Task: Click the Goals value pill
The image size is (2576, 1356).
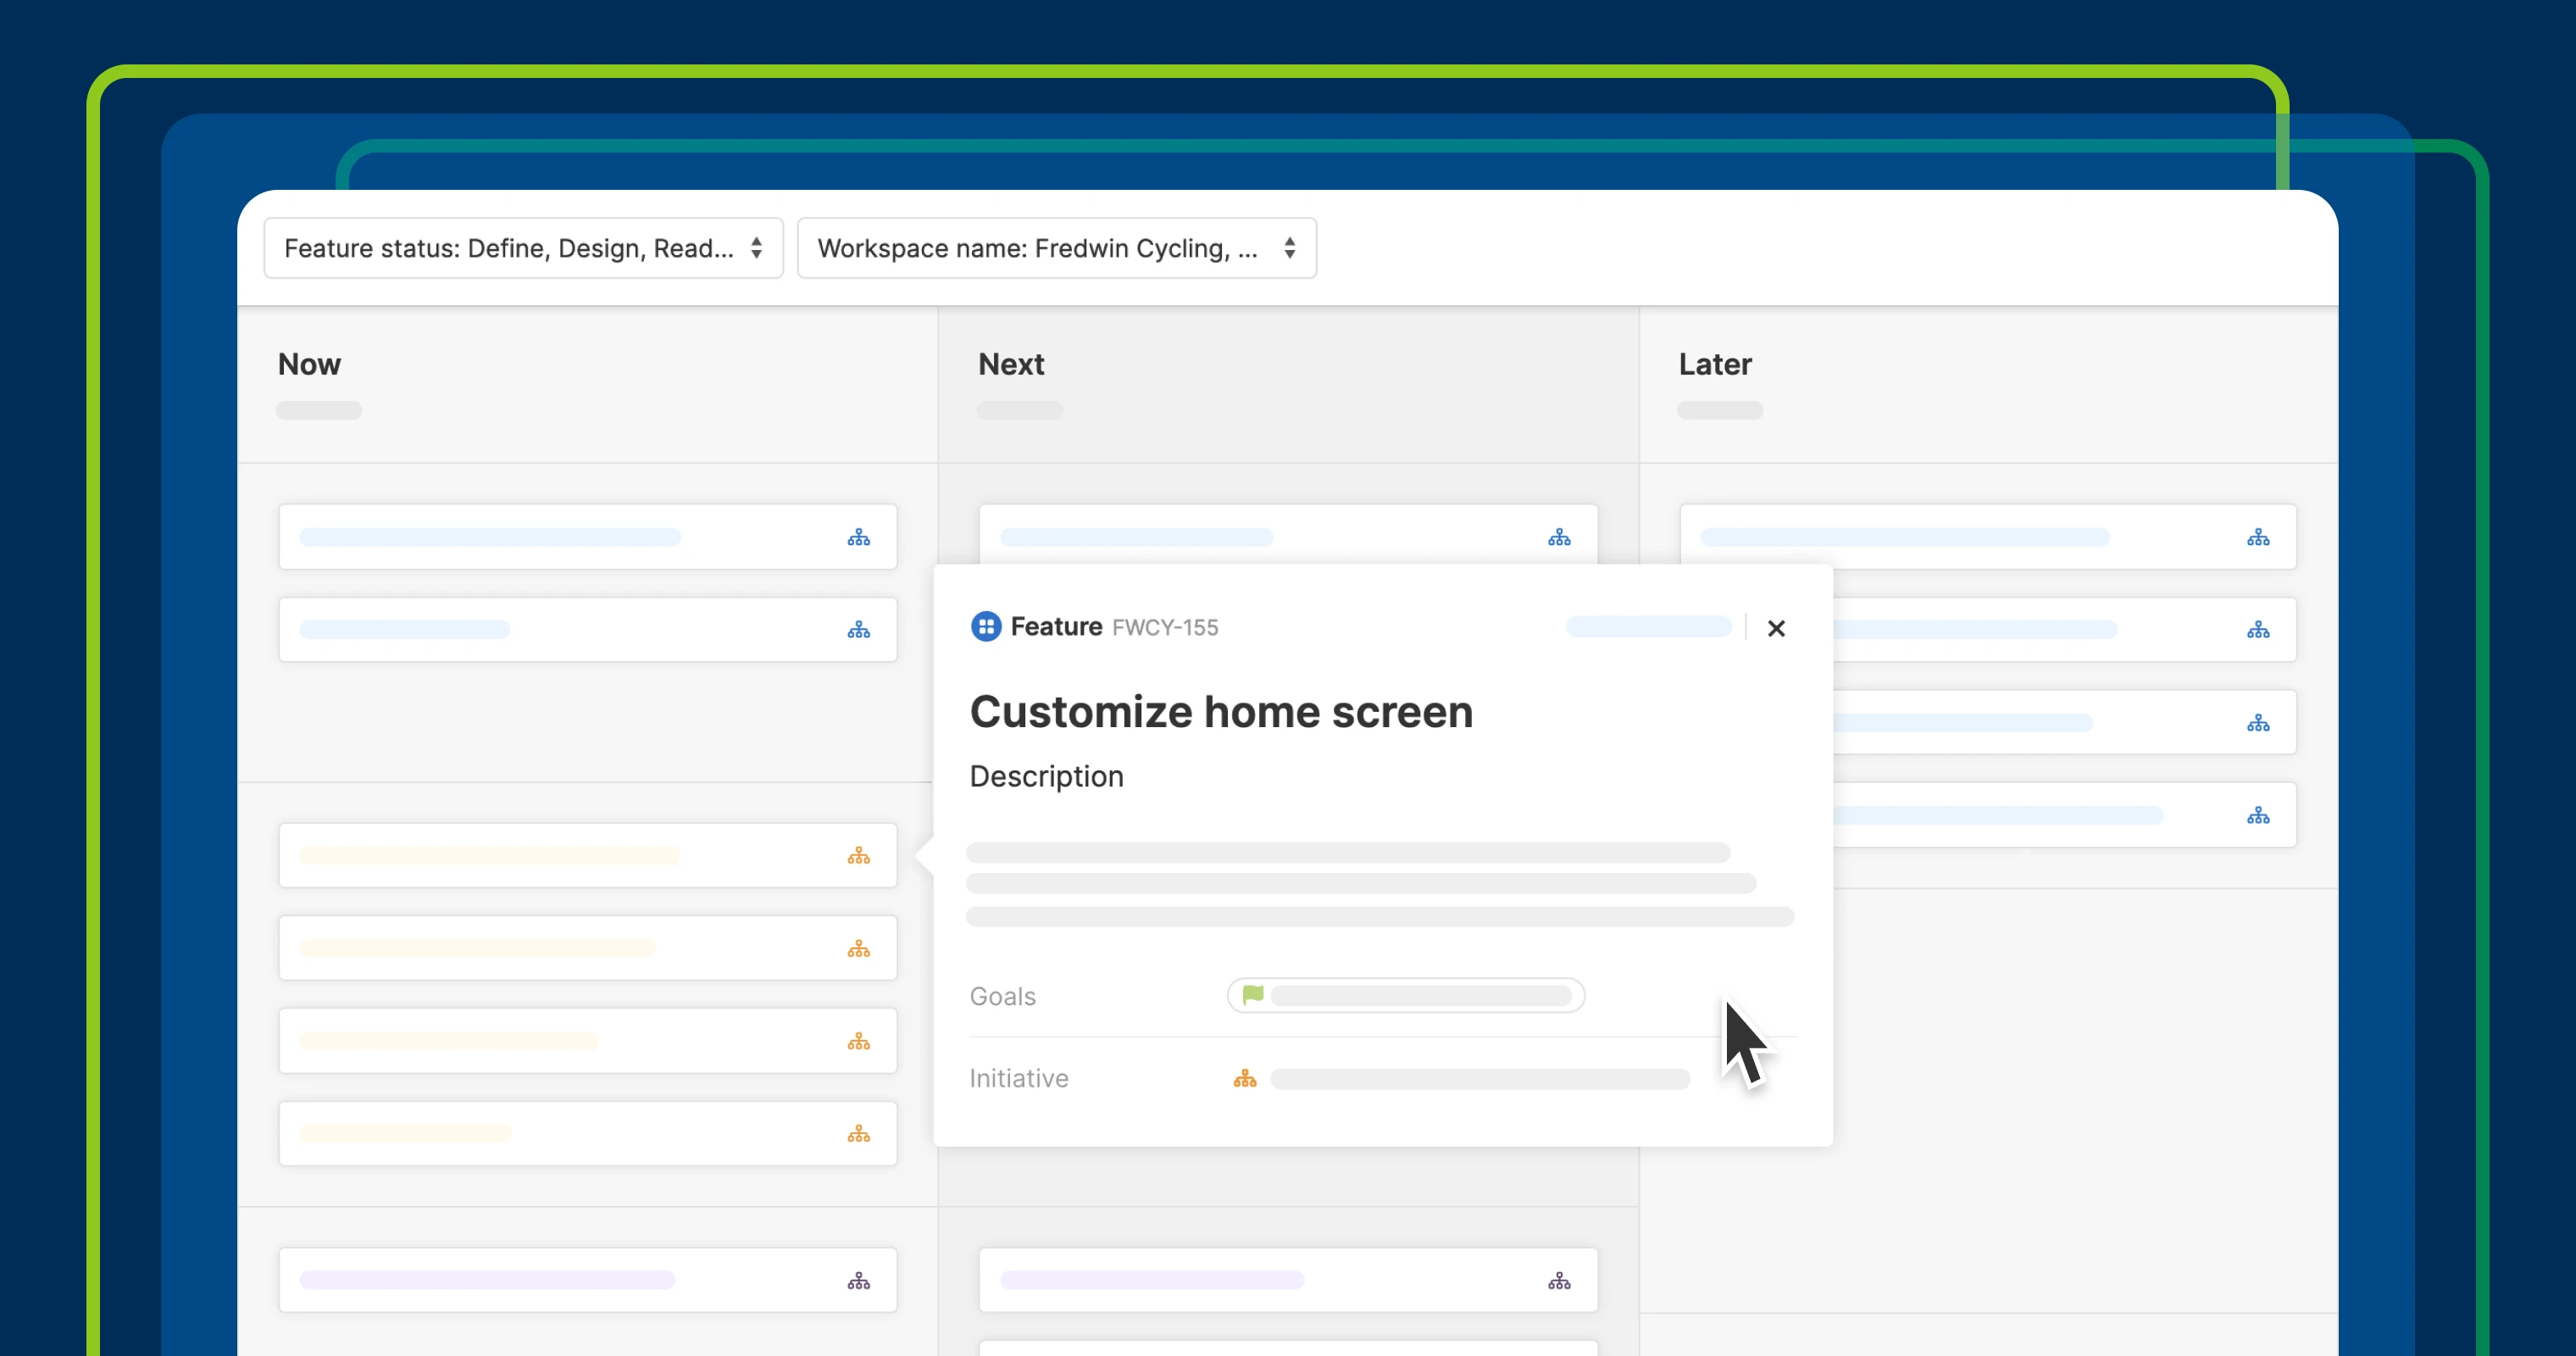Action: click(1405, 995)
